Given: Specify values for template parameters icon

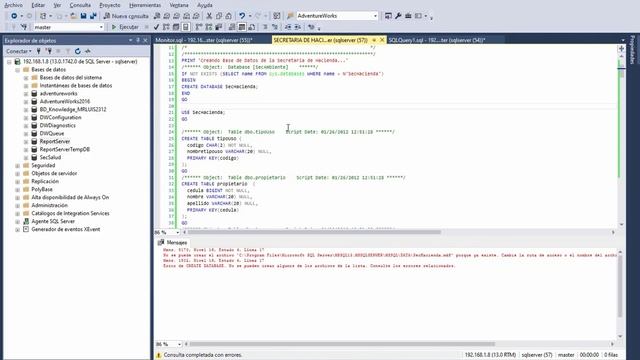Looking at the screenshot, I should [311, 27].
